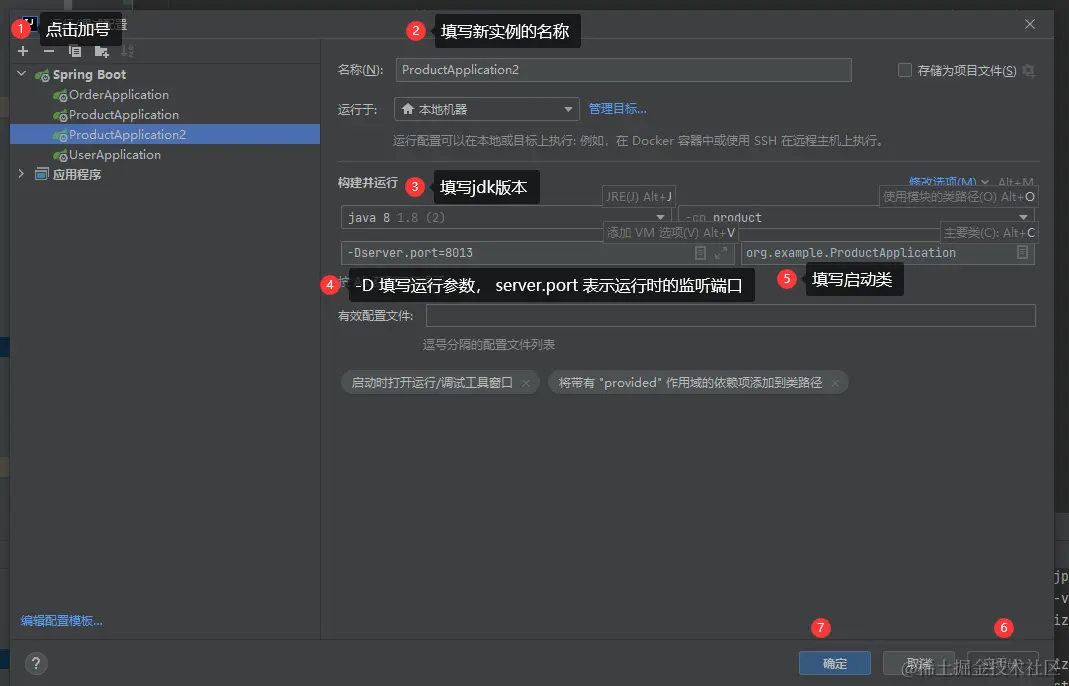Focus the 有效配置文件 input field
The image size is (1069, 686).
[731, 316]
